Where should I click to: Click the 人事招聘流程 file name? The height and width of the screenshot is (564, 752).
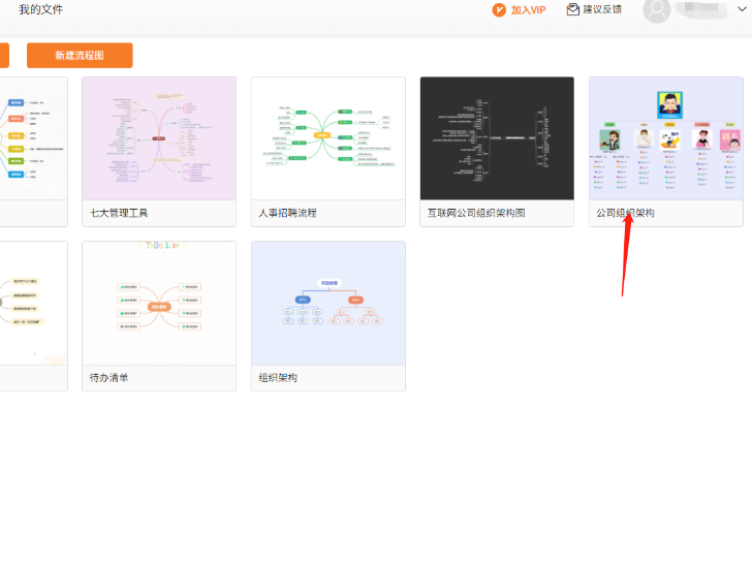[288, 213]
